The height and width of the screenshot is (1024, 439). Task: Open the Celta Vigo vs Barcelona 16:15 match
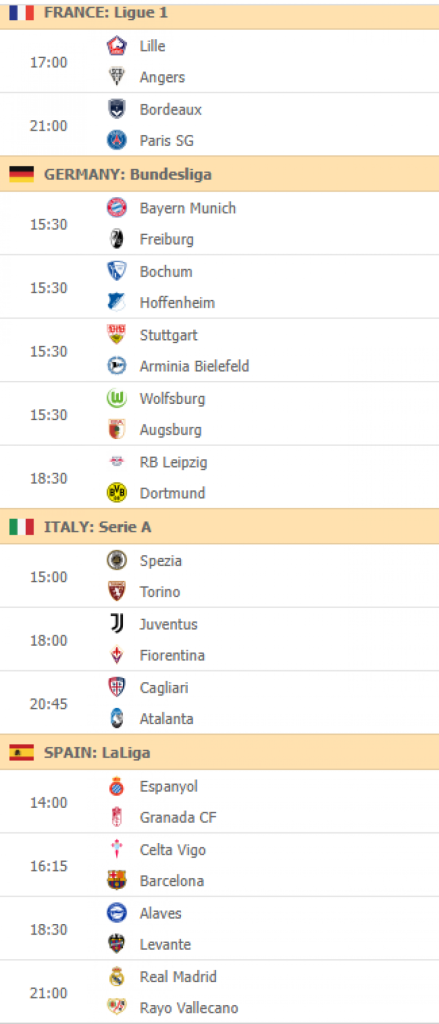220,865
